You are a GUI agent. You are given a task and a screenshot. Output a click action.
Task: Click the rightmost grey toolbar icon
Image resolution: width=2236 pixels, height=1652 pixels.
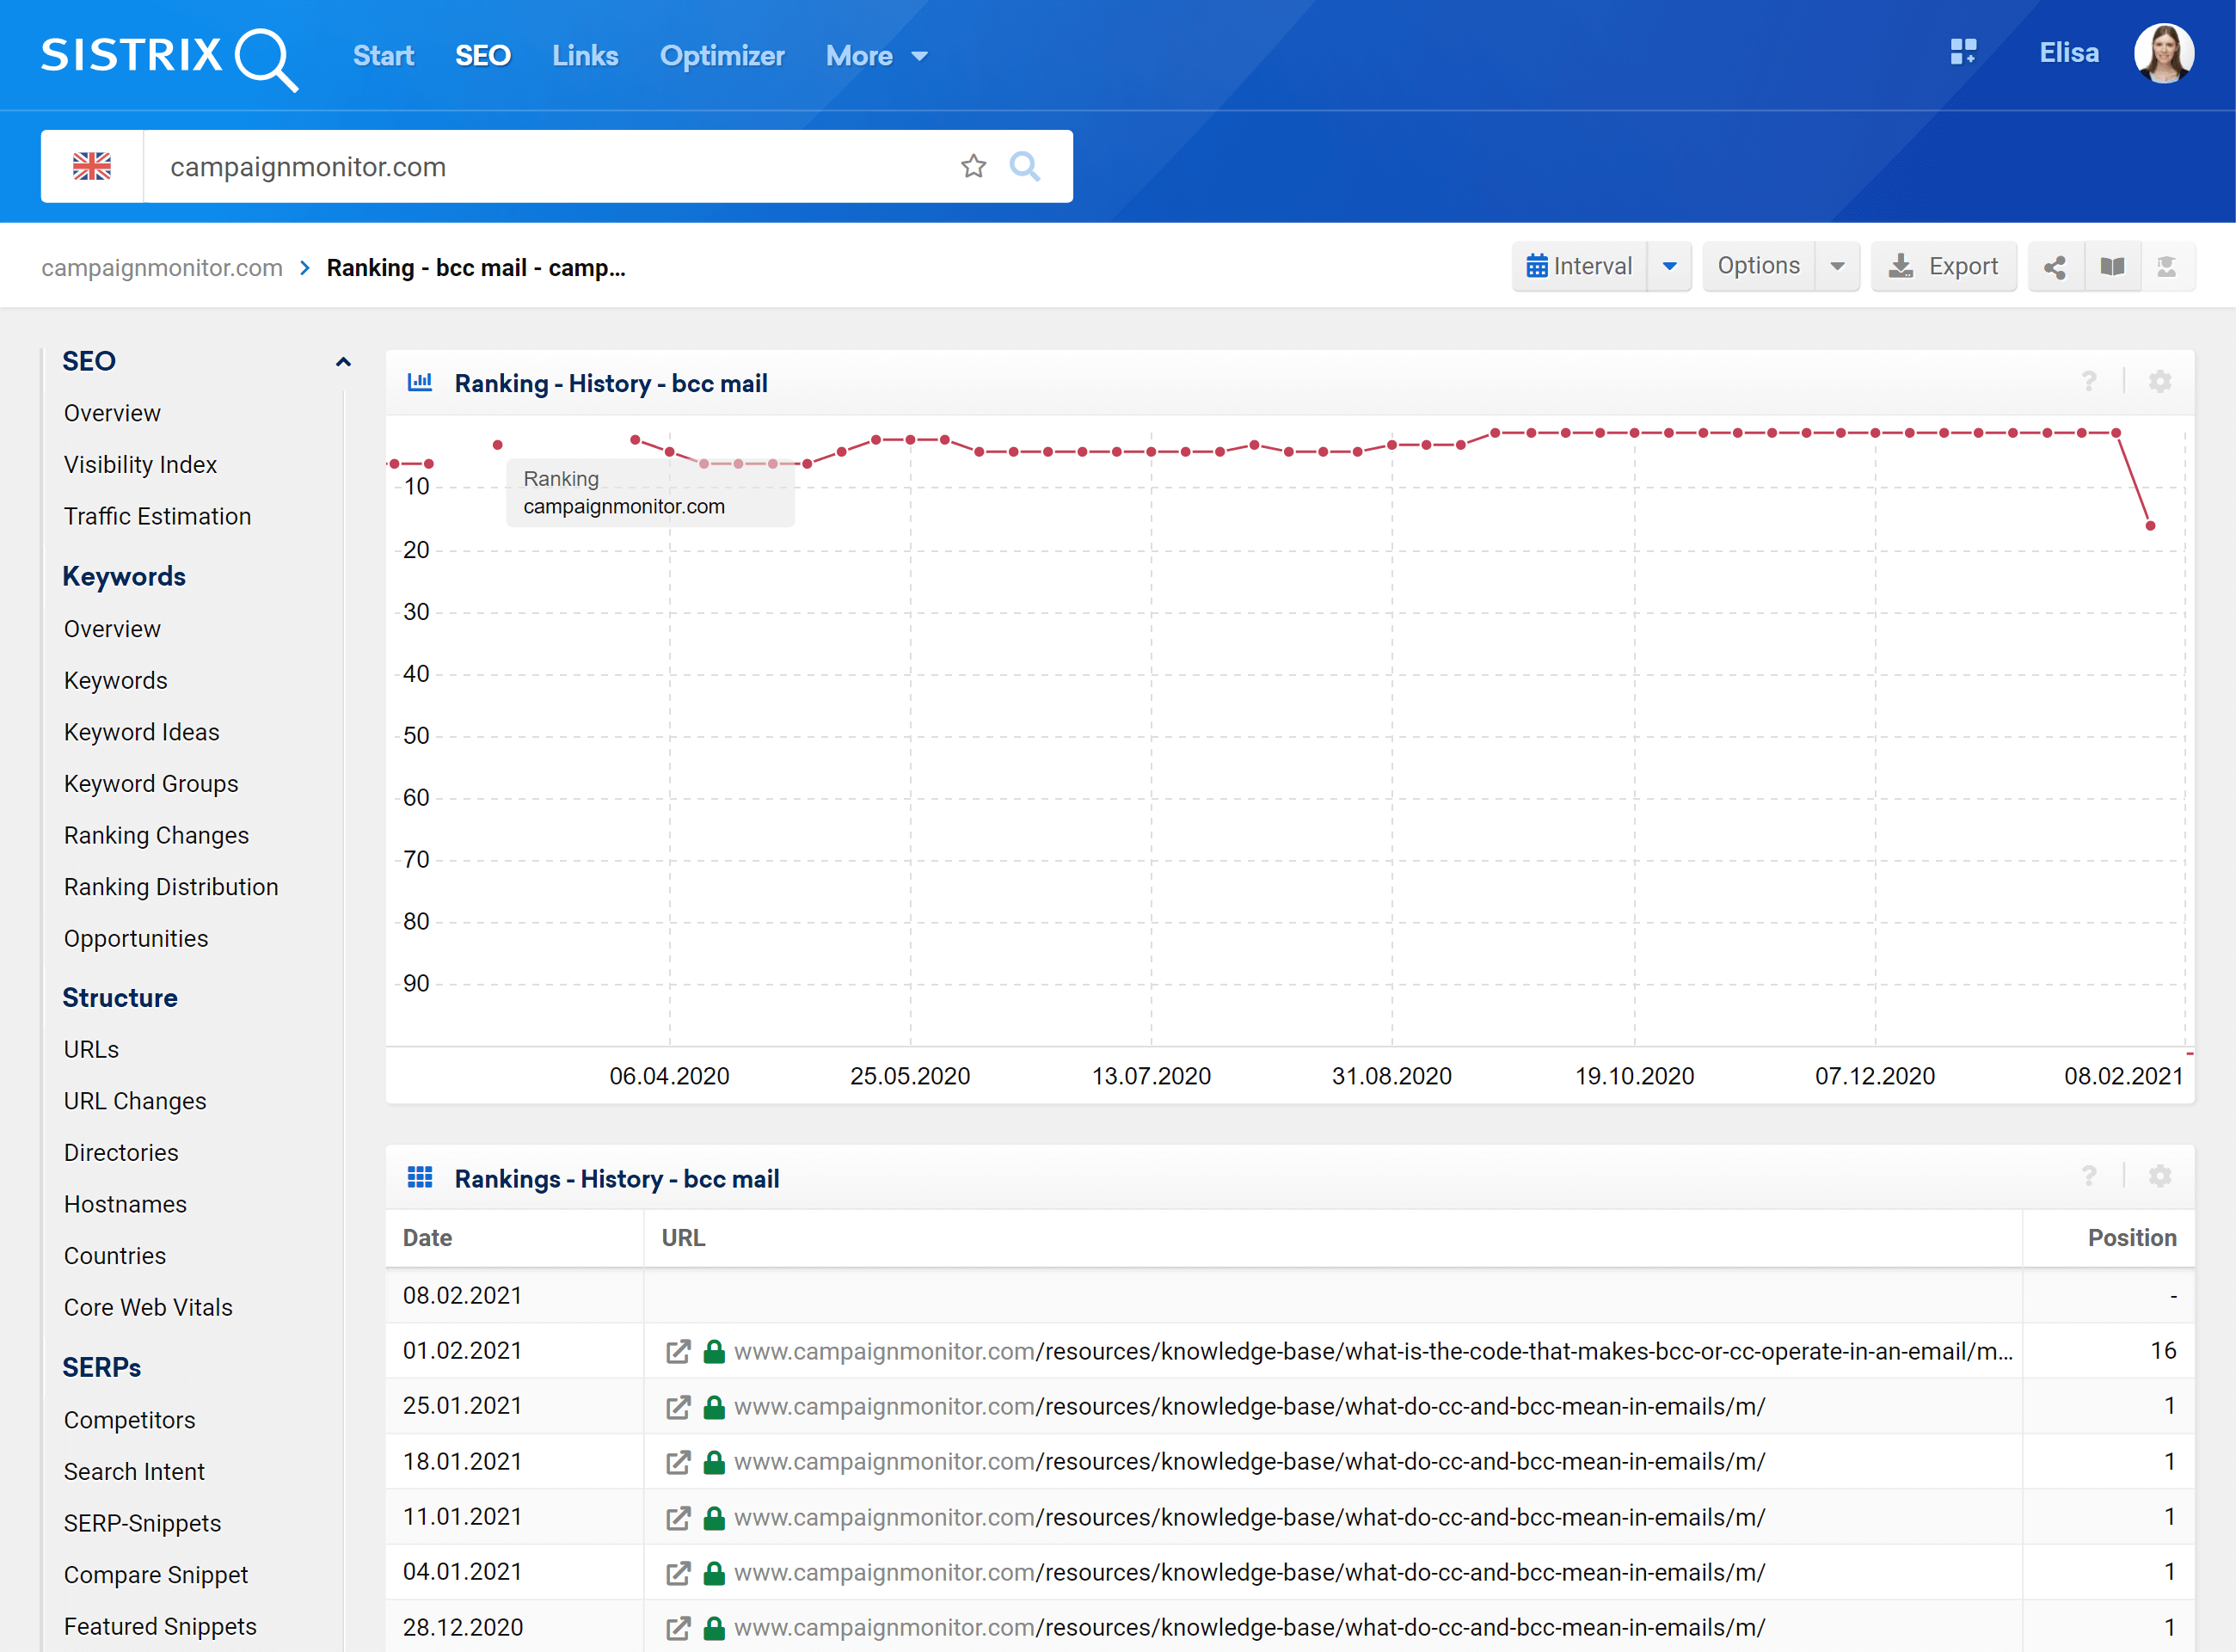click(2167, 267)
